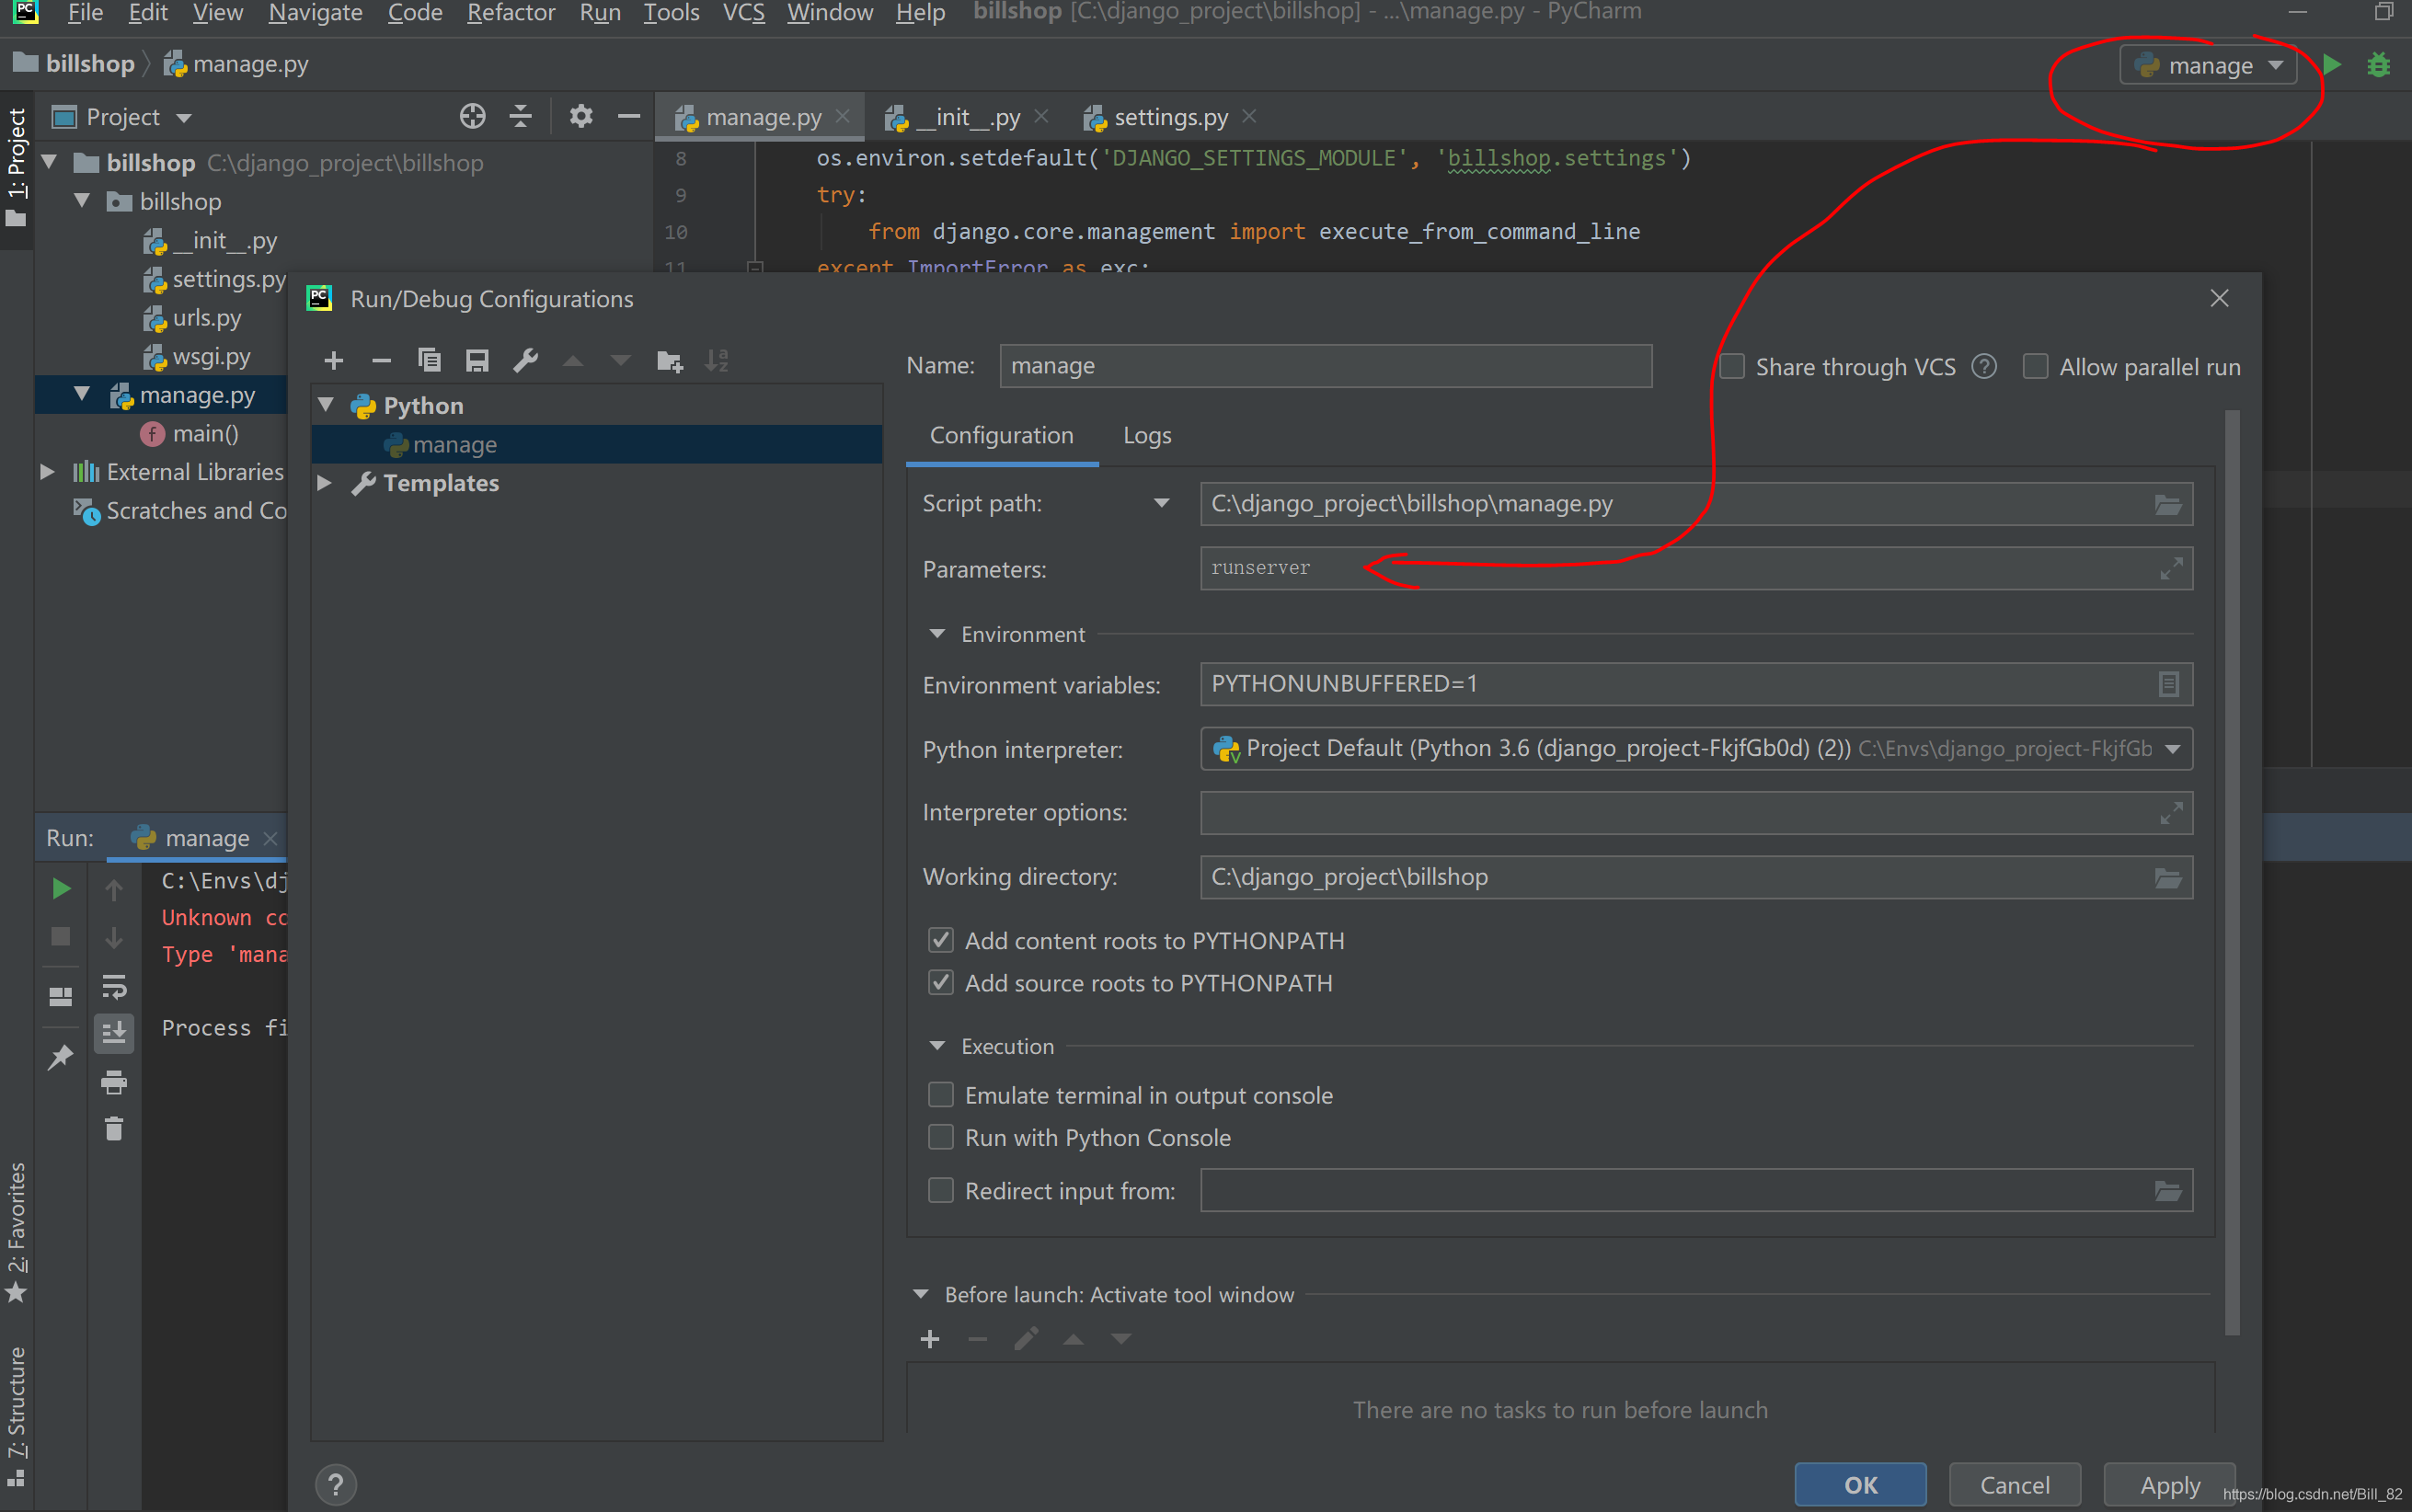This screenshot has height=1512, width=2412.
Task: Select the Logs tab
Action: click(x=1144, y=436)
